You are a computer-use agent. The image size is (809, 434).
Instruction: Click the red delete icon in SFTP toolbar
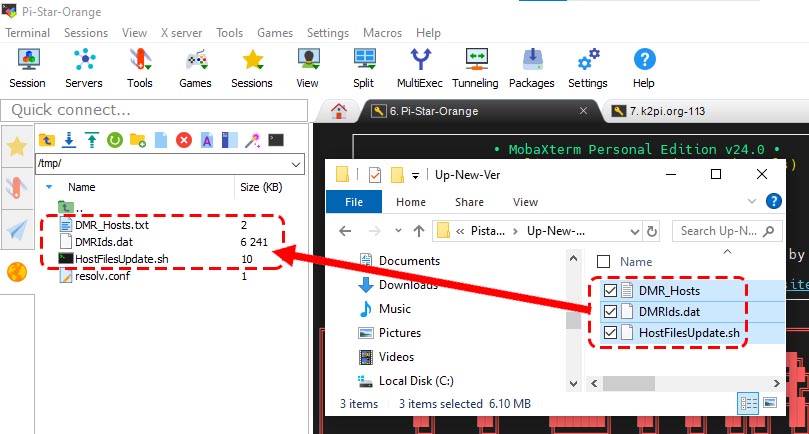pyautogui.click(x=184, y=139)
